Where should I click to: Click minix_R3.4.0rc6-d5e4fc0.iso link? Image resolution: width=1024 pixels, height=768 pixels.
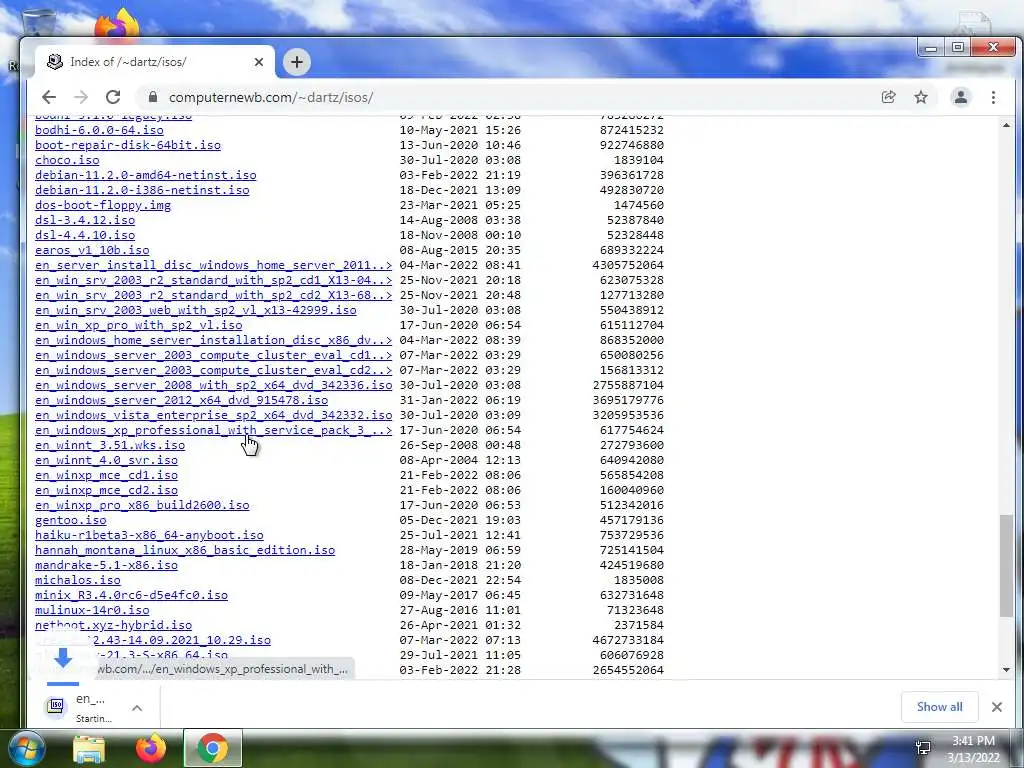[131, 596]
